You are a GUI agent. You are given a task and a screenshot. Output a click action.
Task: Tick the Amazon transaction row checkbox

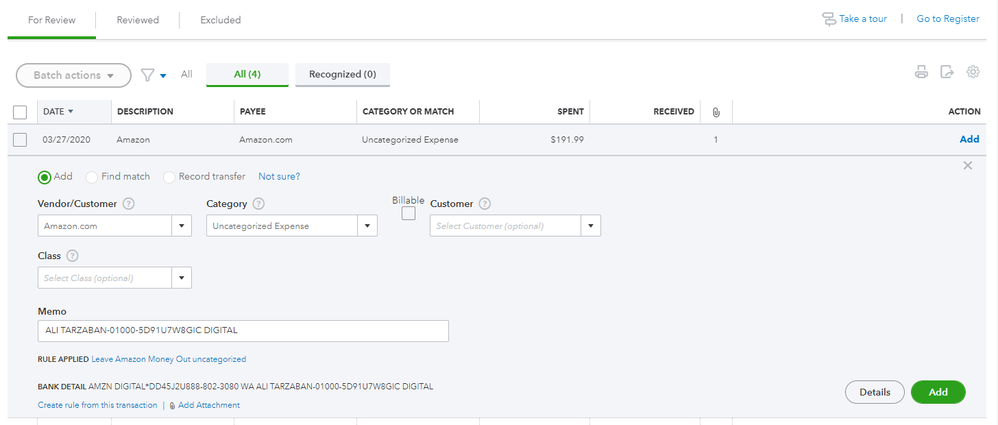point(20,140)
